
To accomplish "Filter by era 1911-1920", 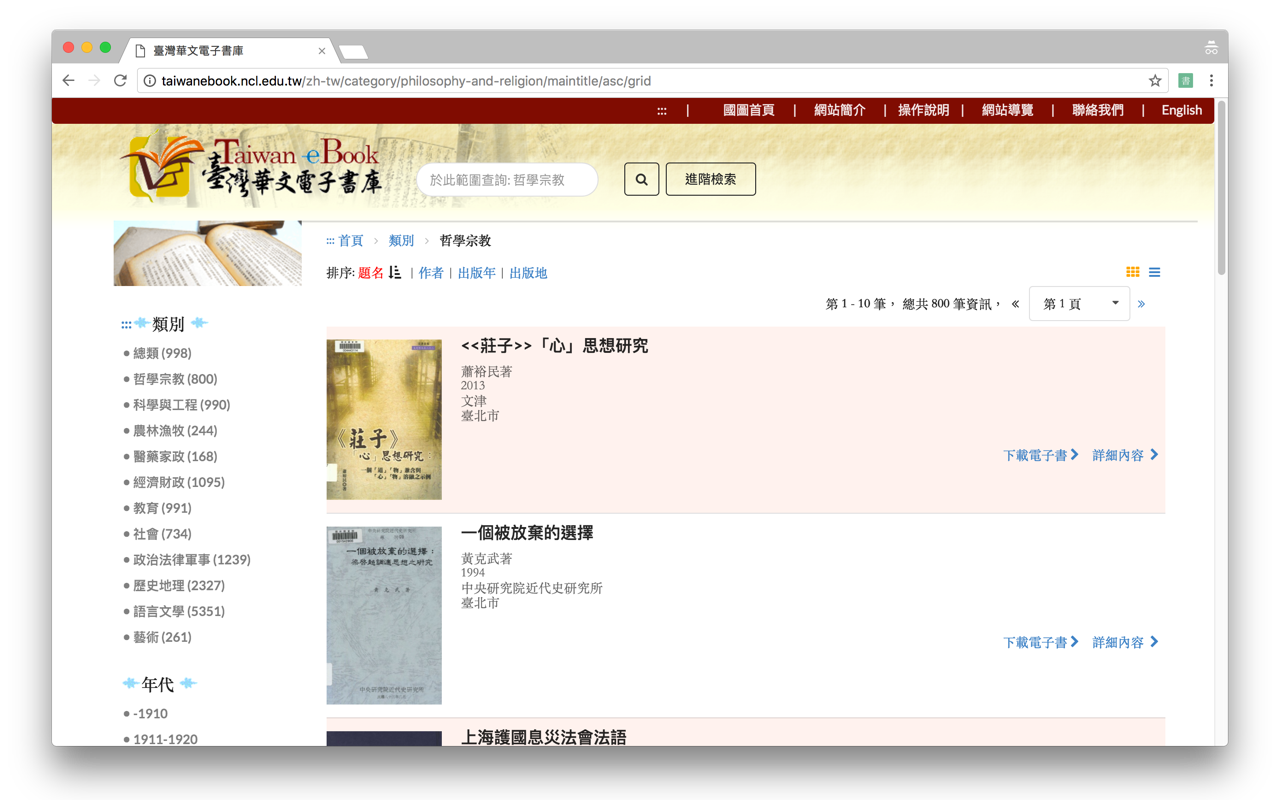I will pos(165,739).
